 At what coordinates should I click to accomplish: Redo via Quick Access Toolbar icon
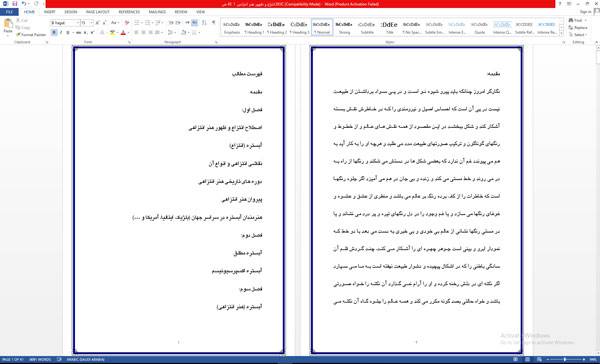(36, 4)
